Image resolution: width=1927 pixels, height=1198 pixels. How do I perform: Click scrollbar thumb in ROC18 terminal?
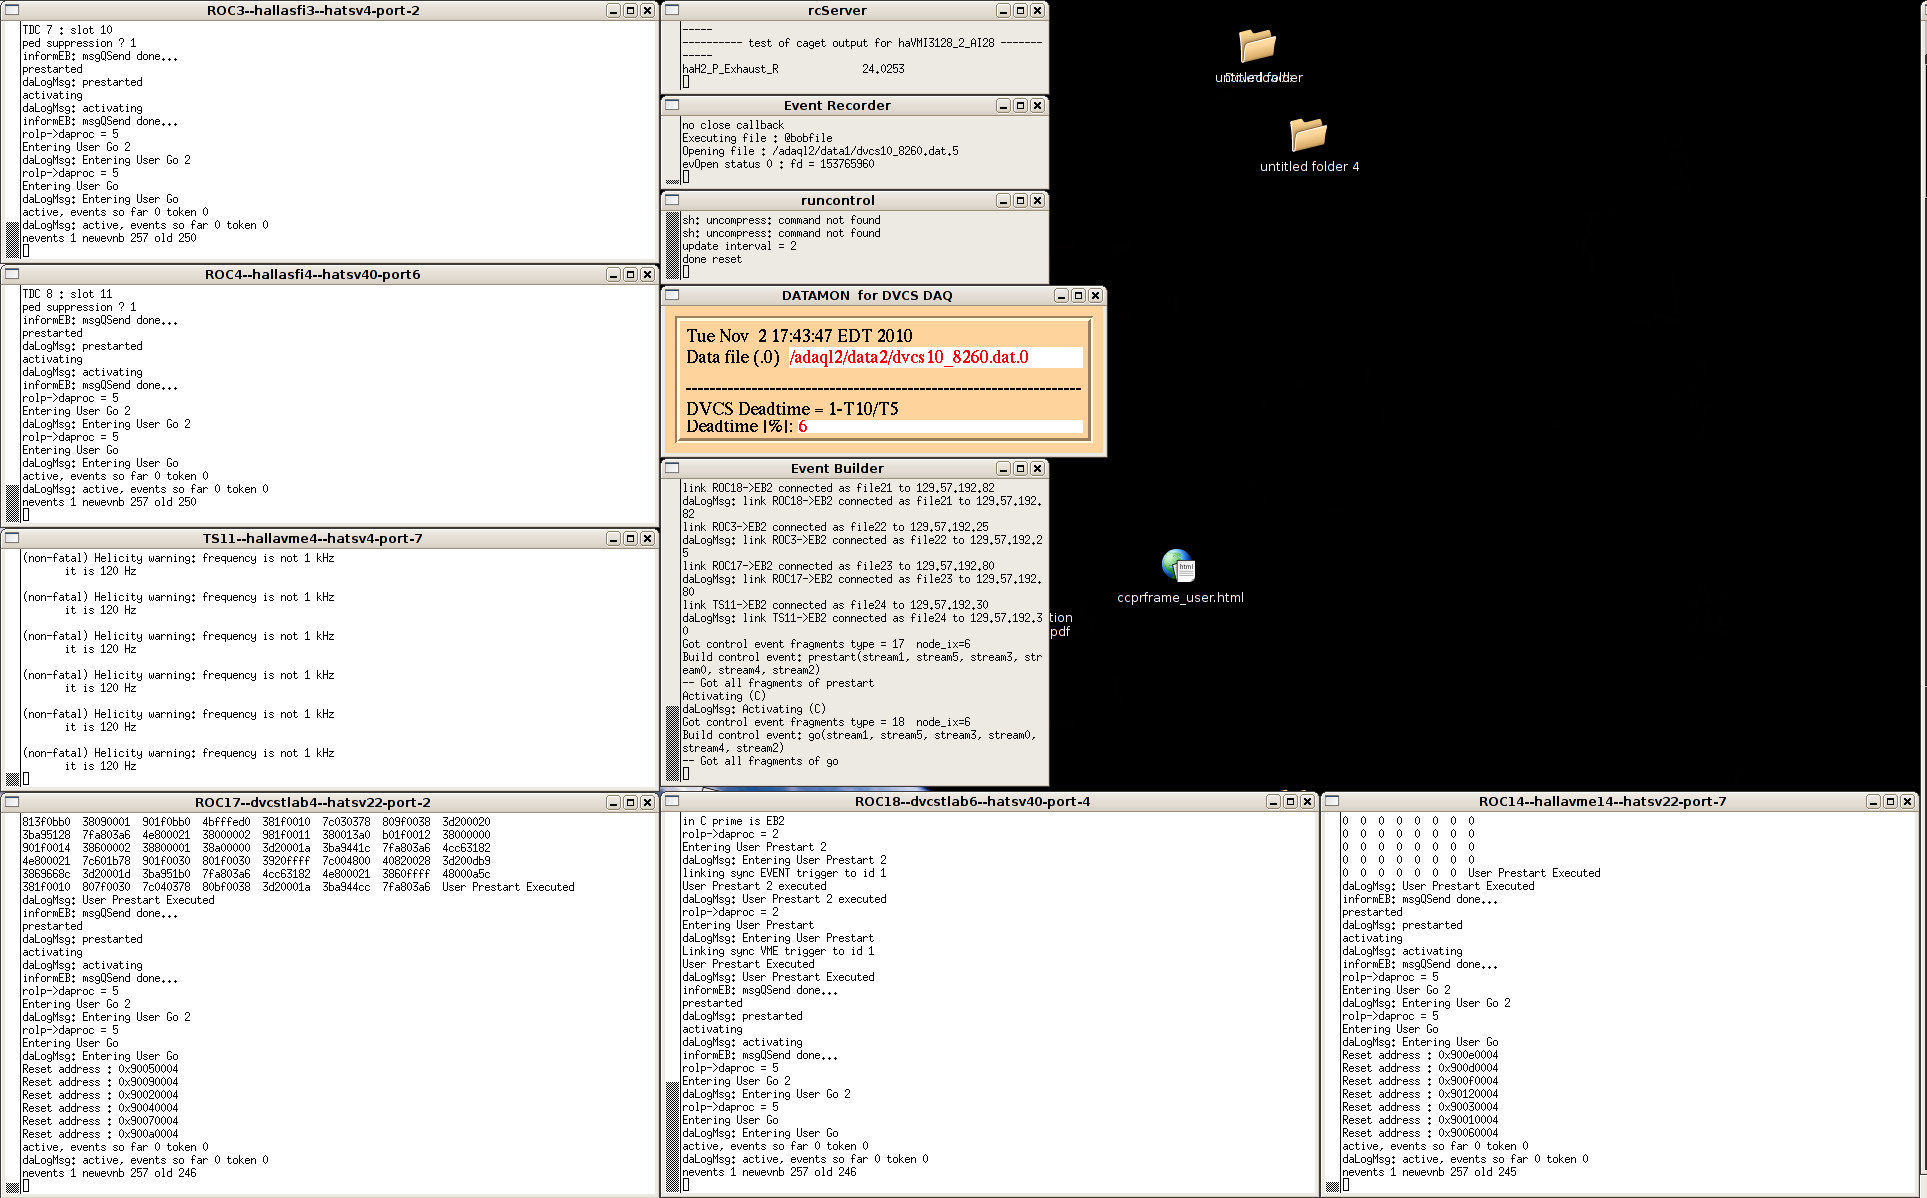click(673, 1136)
